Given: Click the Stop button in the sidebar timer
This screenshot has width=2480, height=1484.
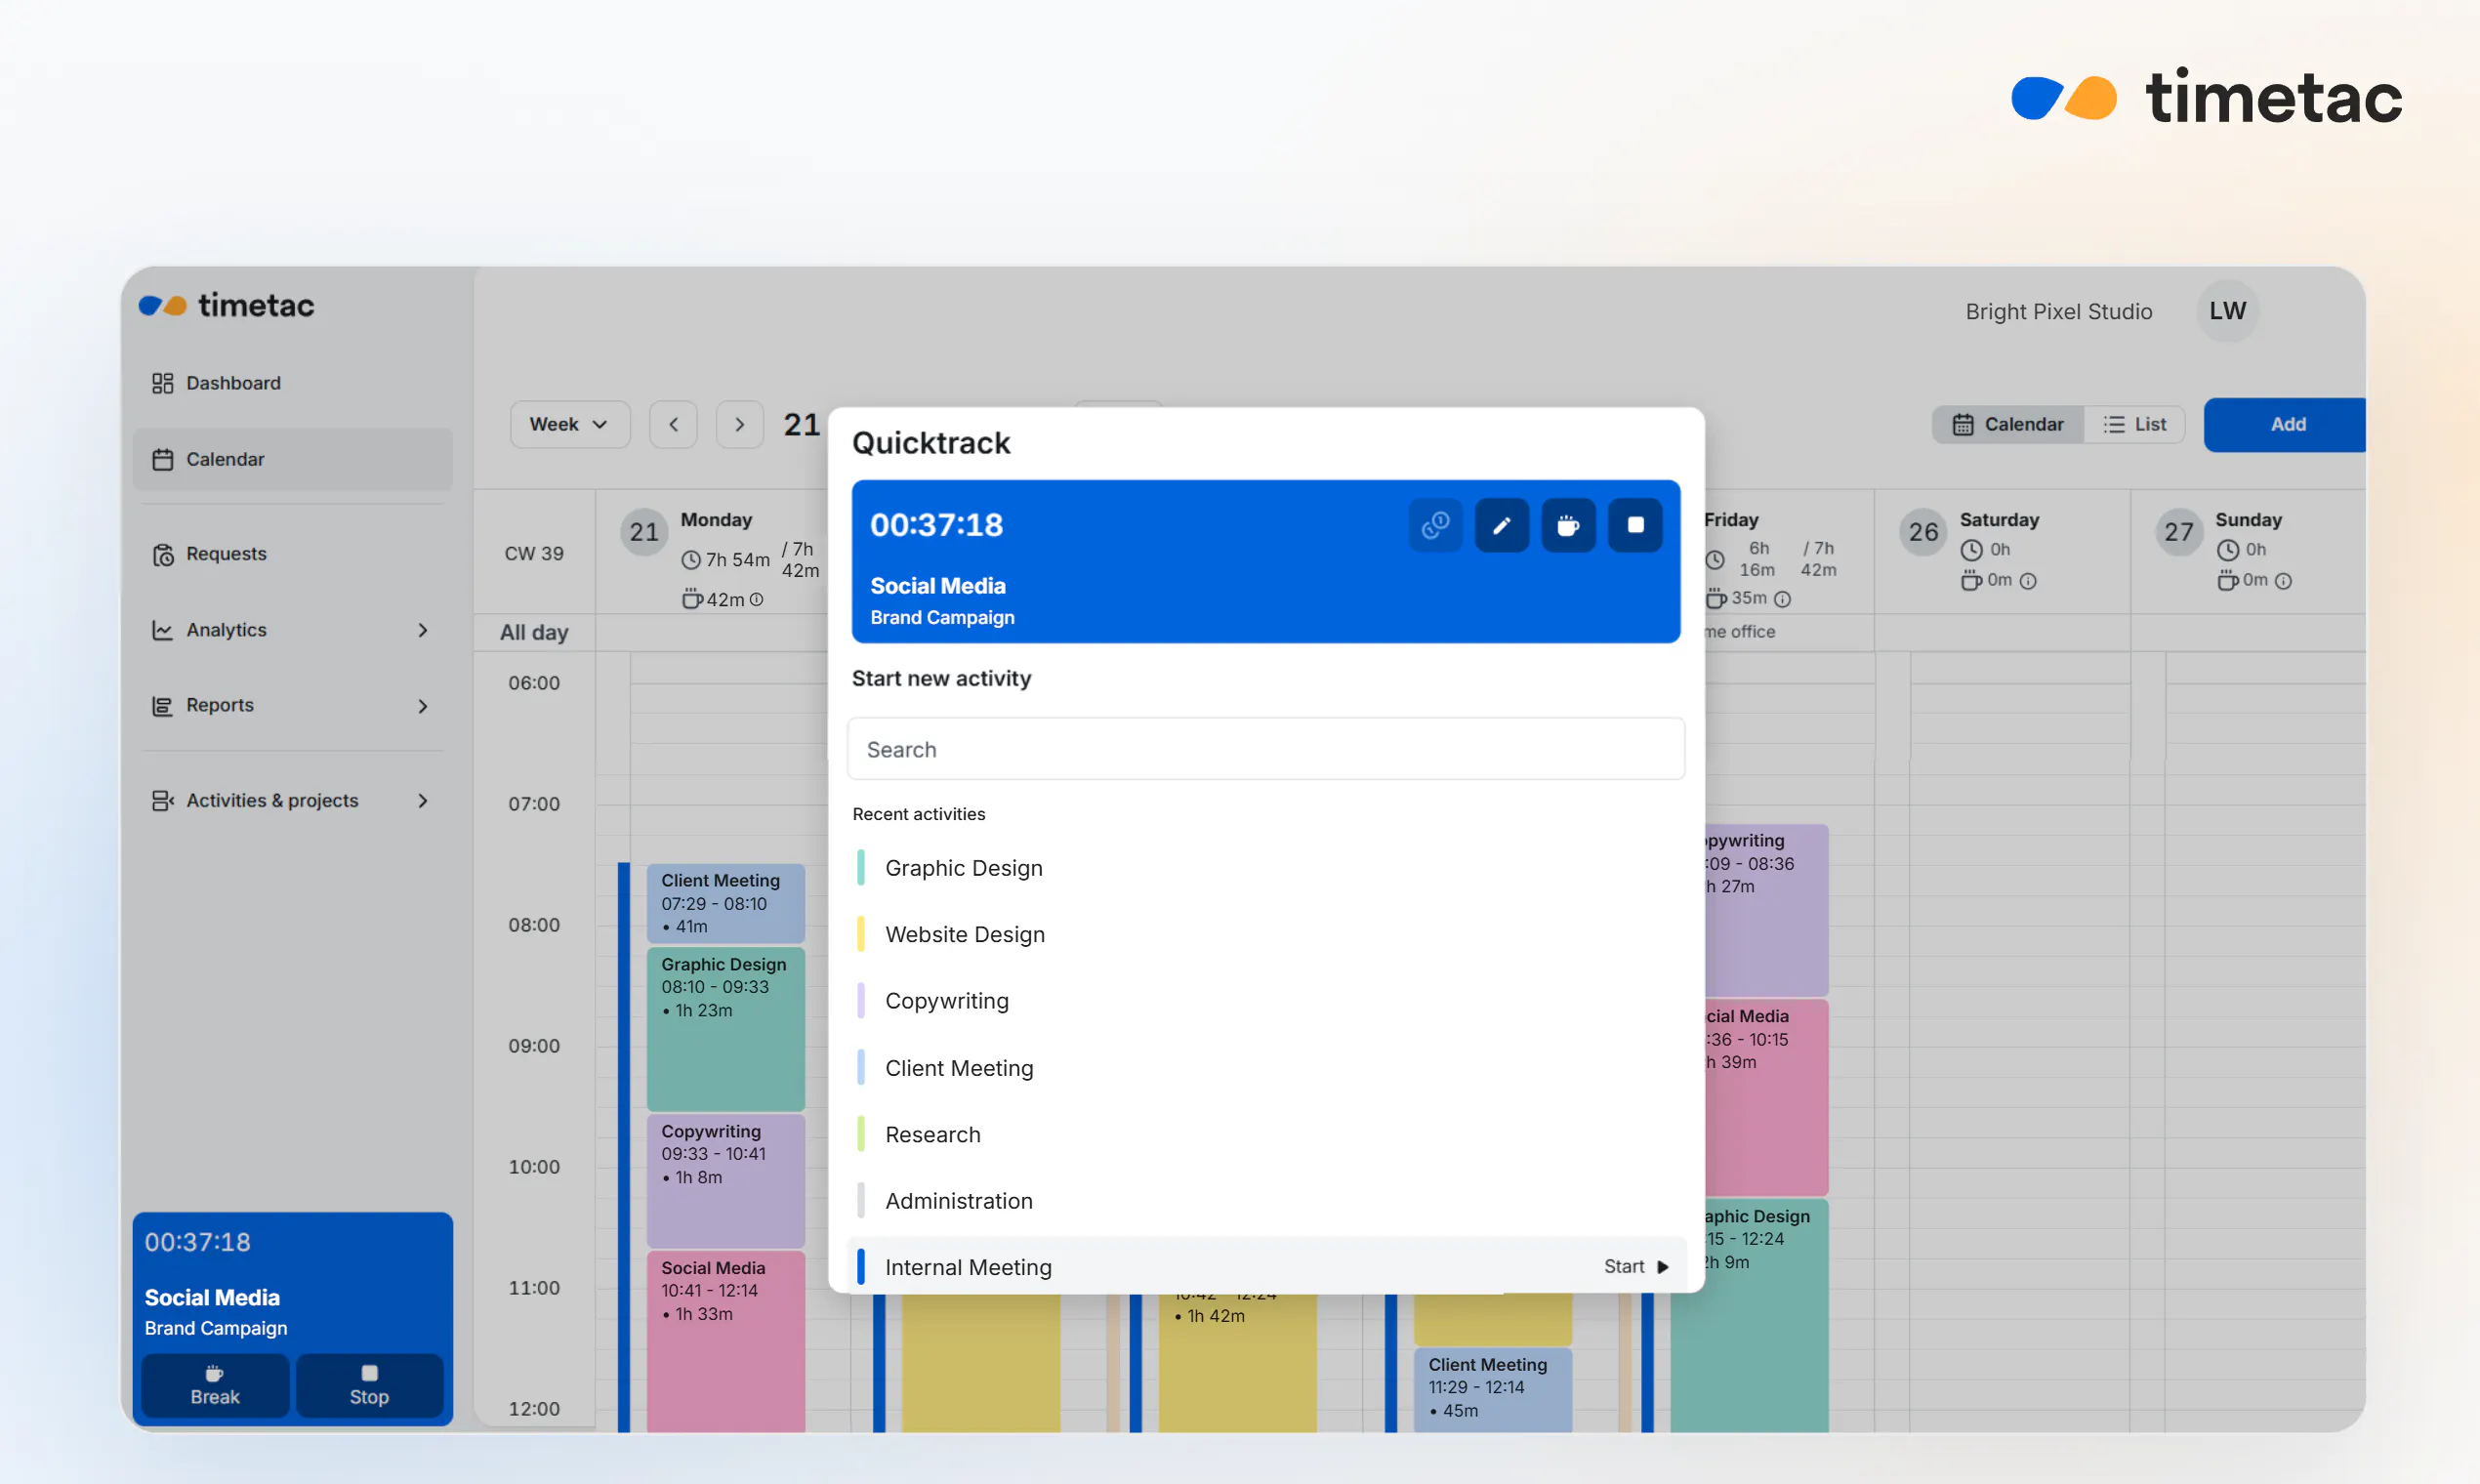Looking at the screenshot, I should [369, 1386].
